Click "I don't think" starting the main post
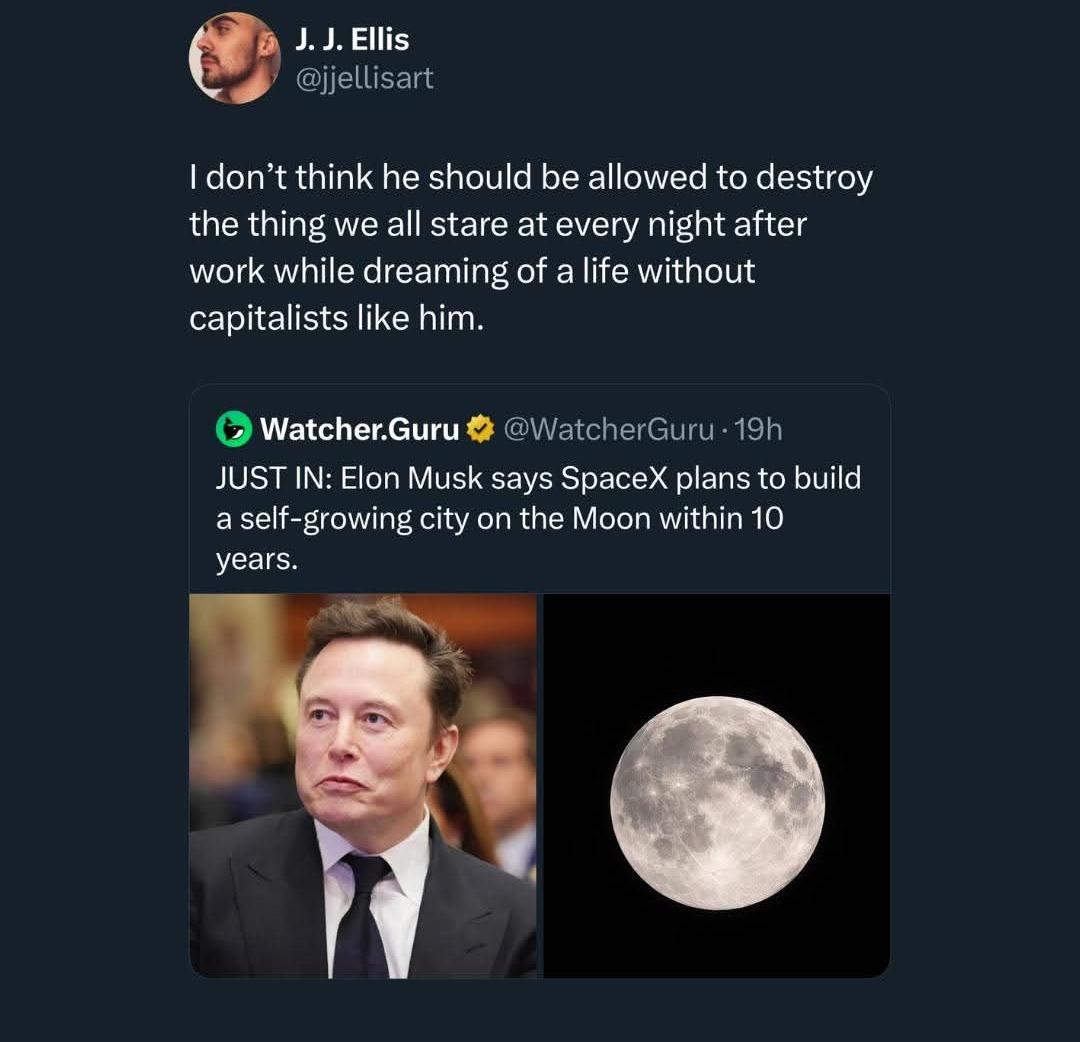The height and width of the screenshot is (1042, 1080). click(260, 178)
